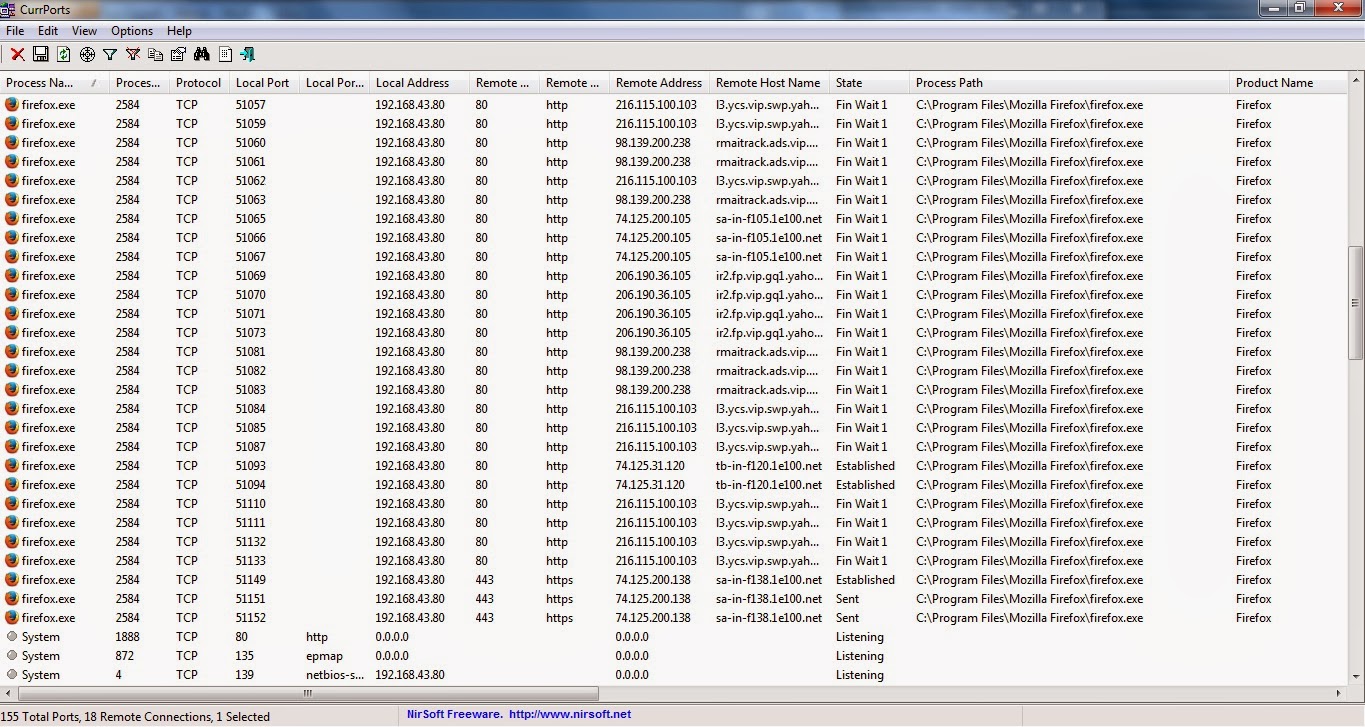This screenshot has width=1365, height=727.
Task: Click local port cell 51062
Action: pos(251,181)
